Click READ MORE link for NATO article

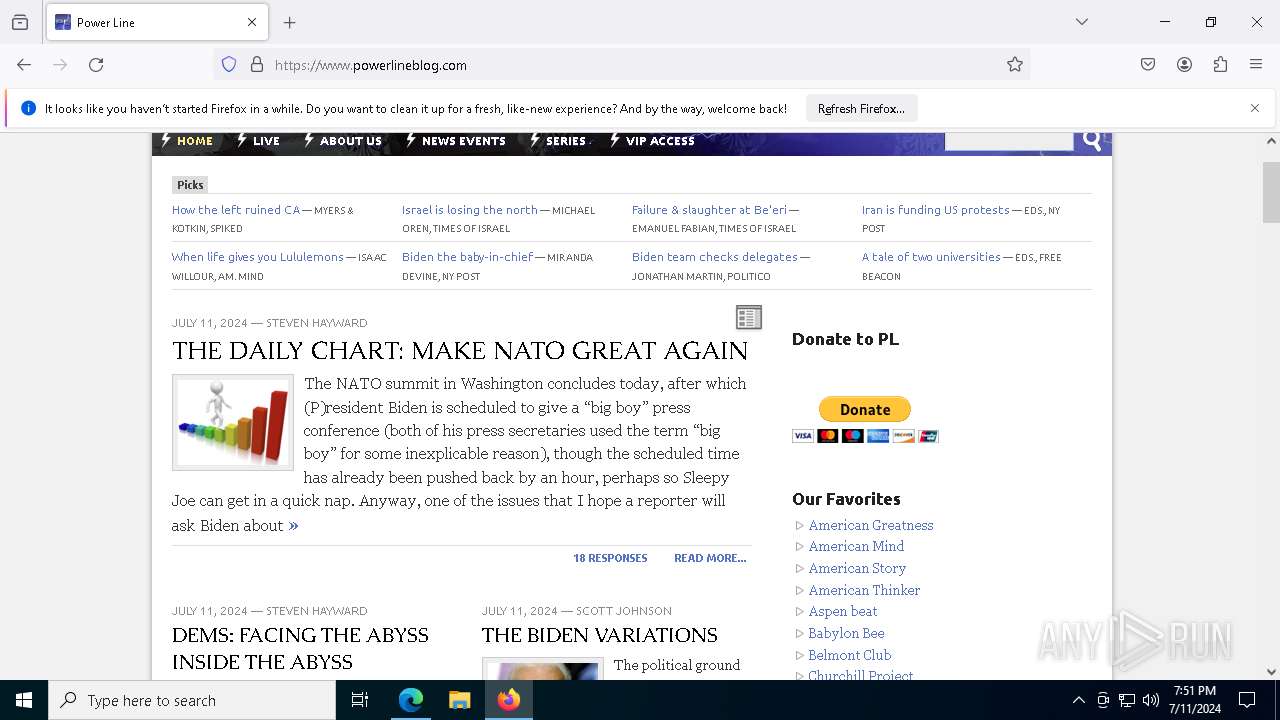pyautogui.click(x=710, y=558)
